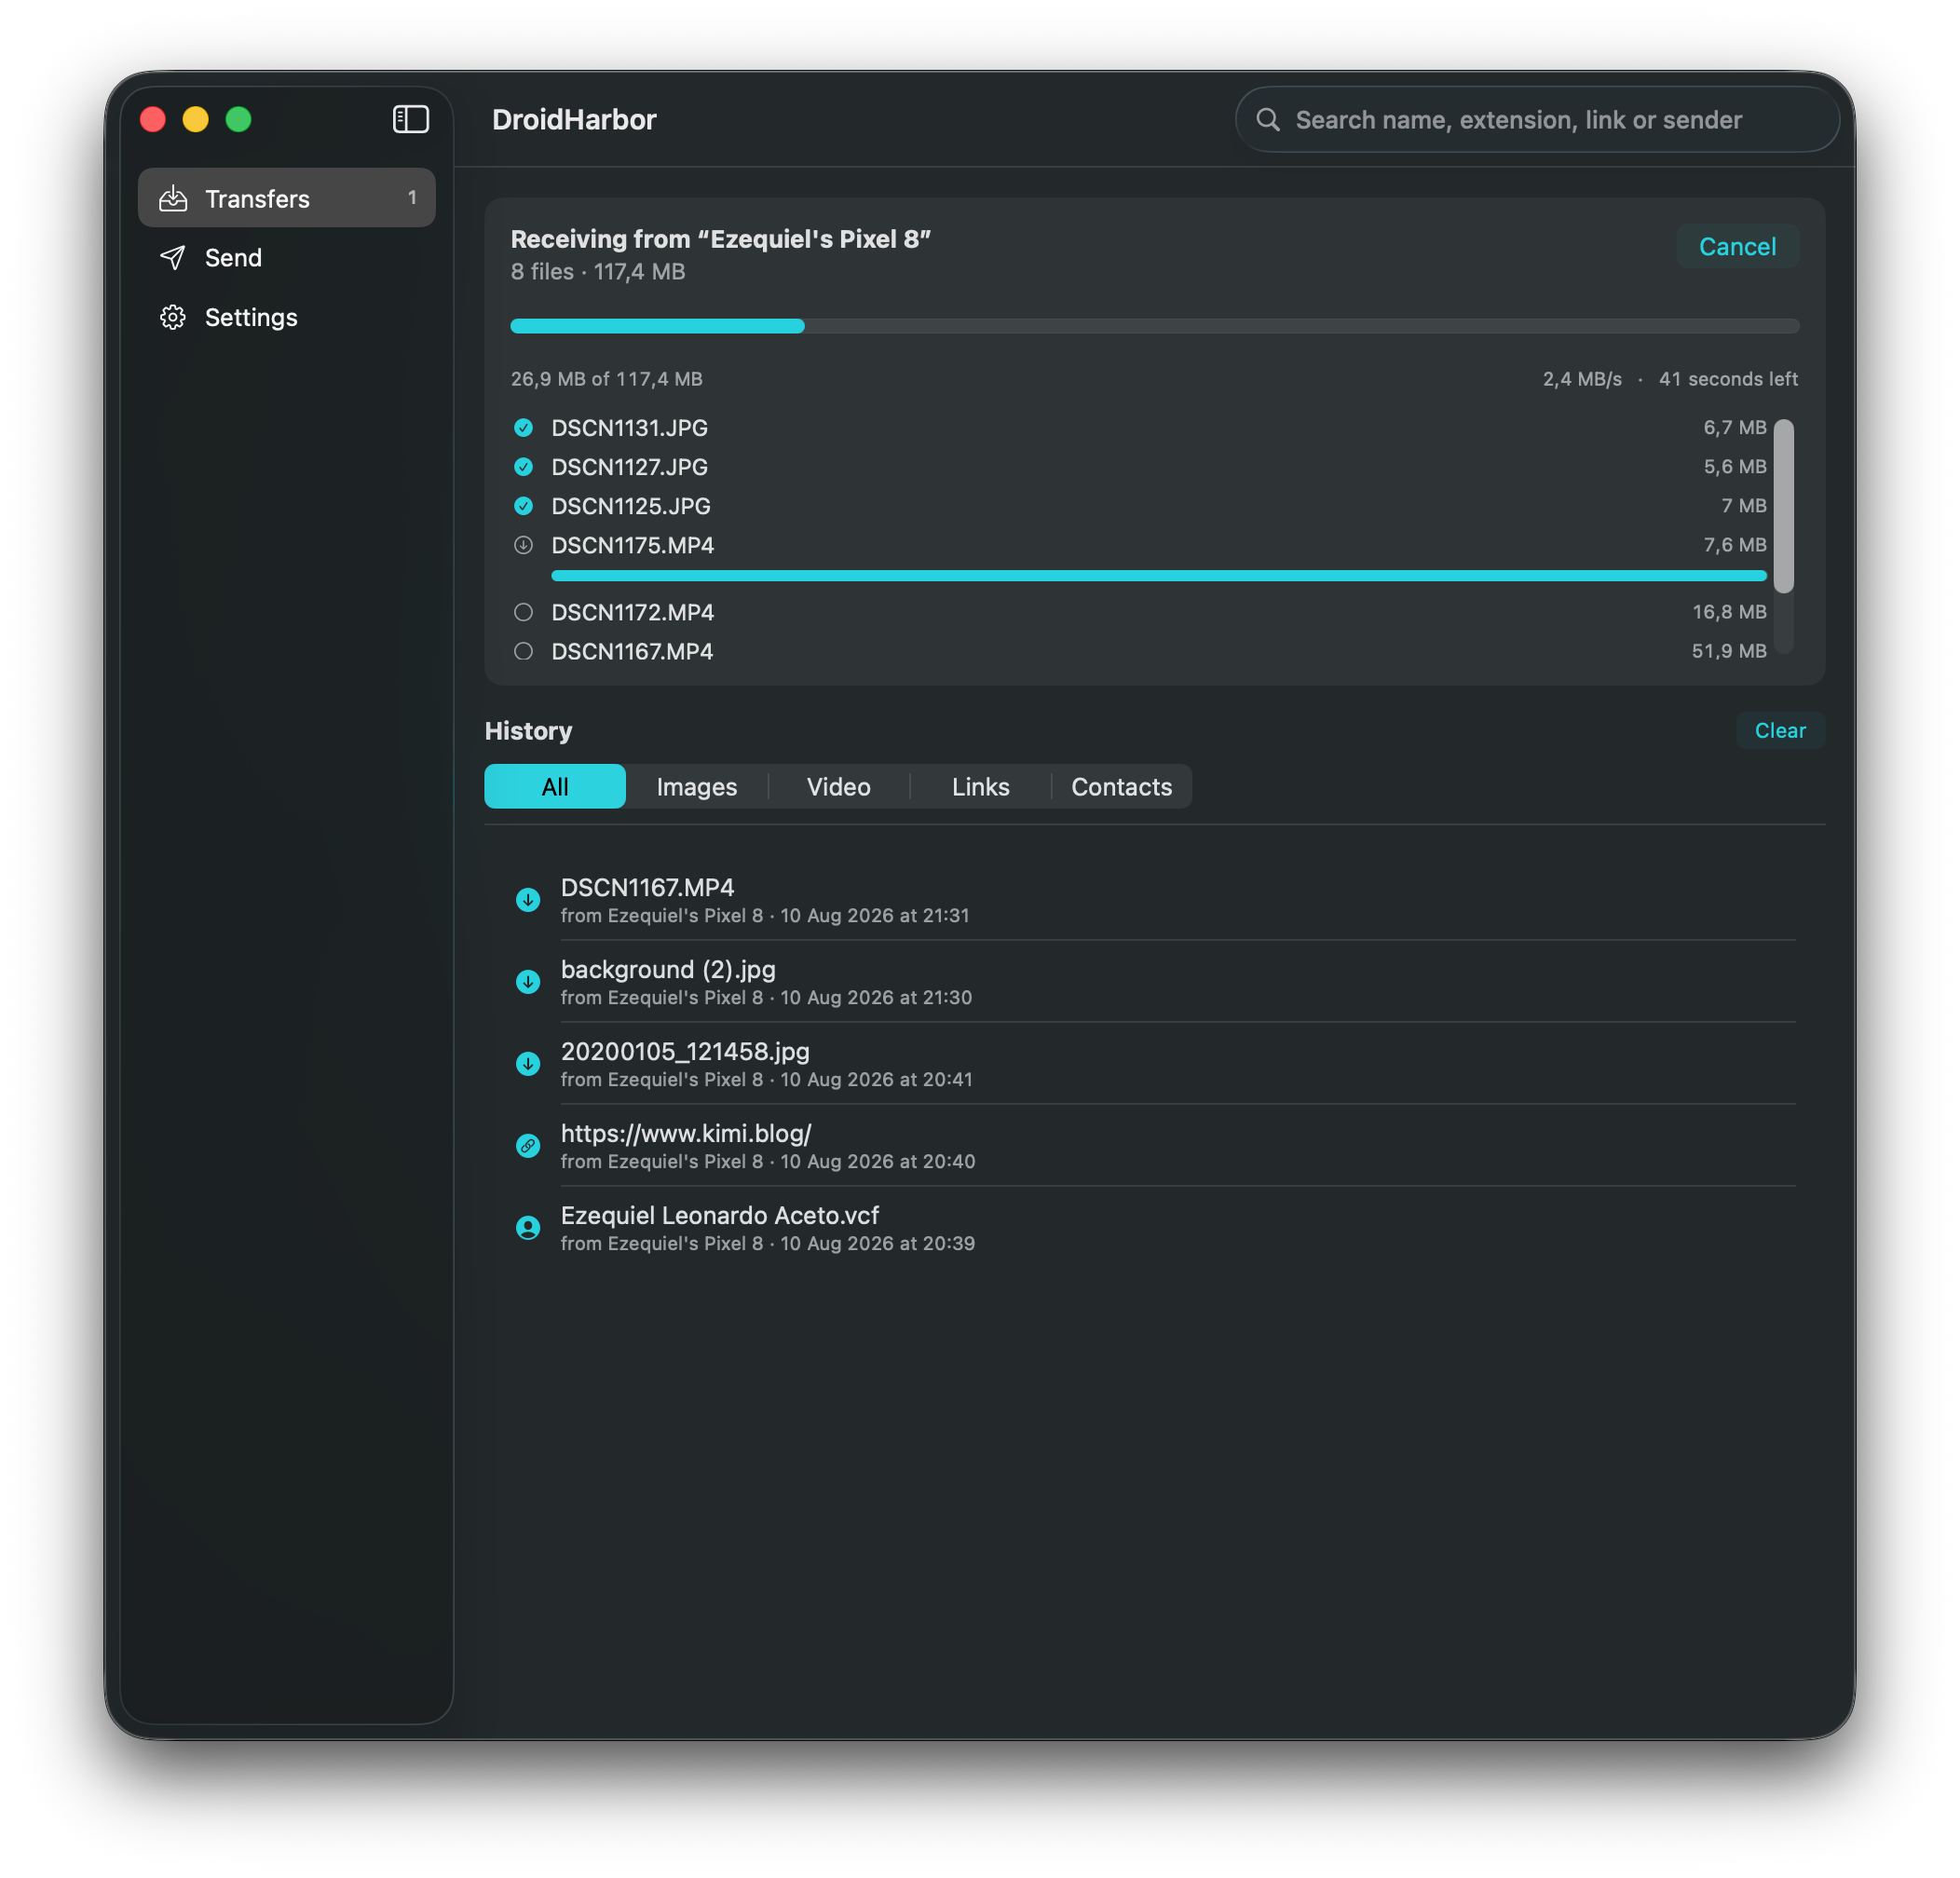The width and height of the screenshot is (1960, 1878).
Task: Open the Settings section in sidebar
Action: (x=287, y=317)
